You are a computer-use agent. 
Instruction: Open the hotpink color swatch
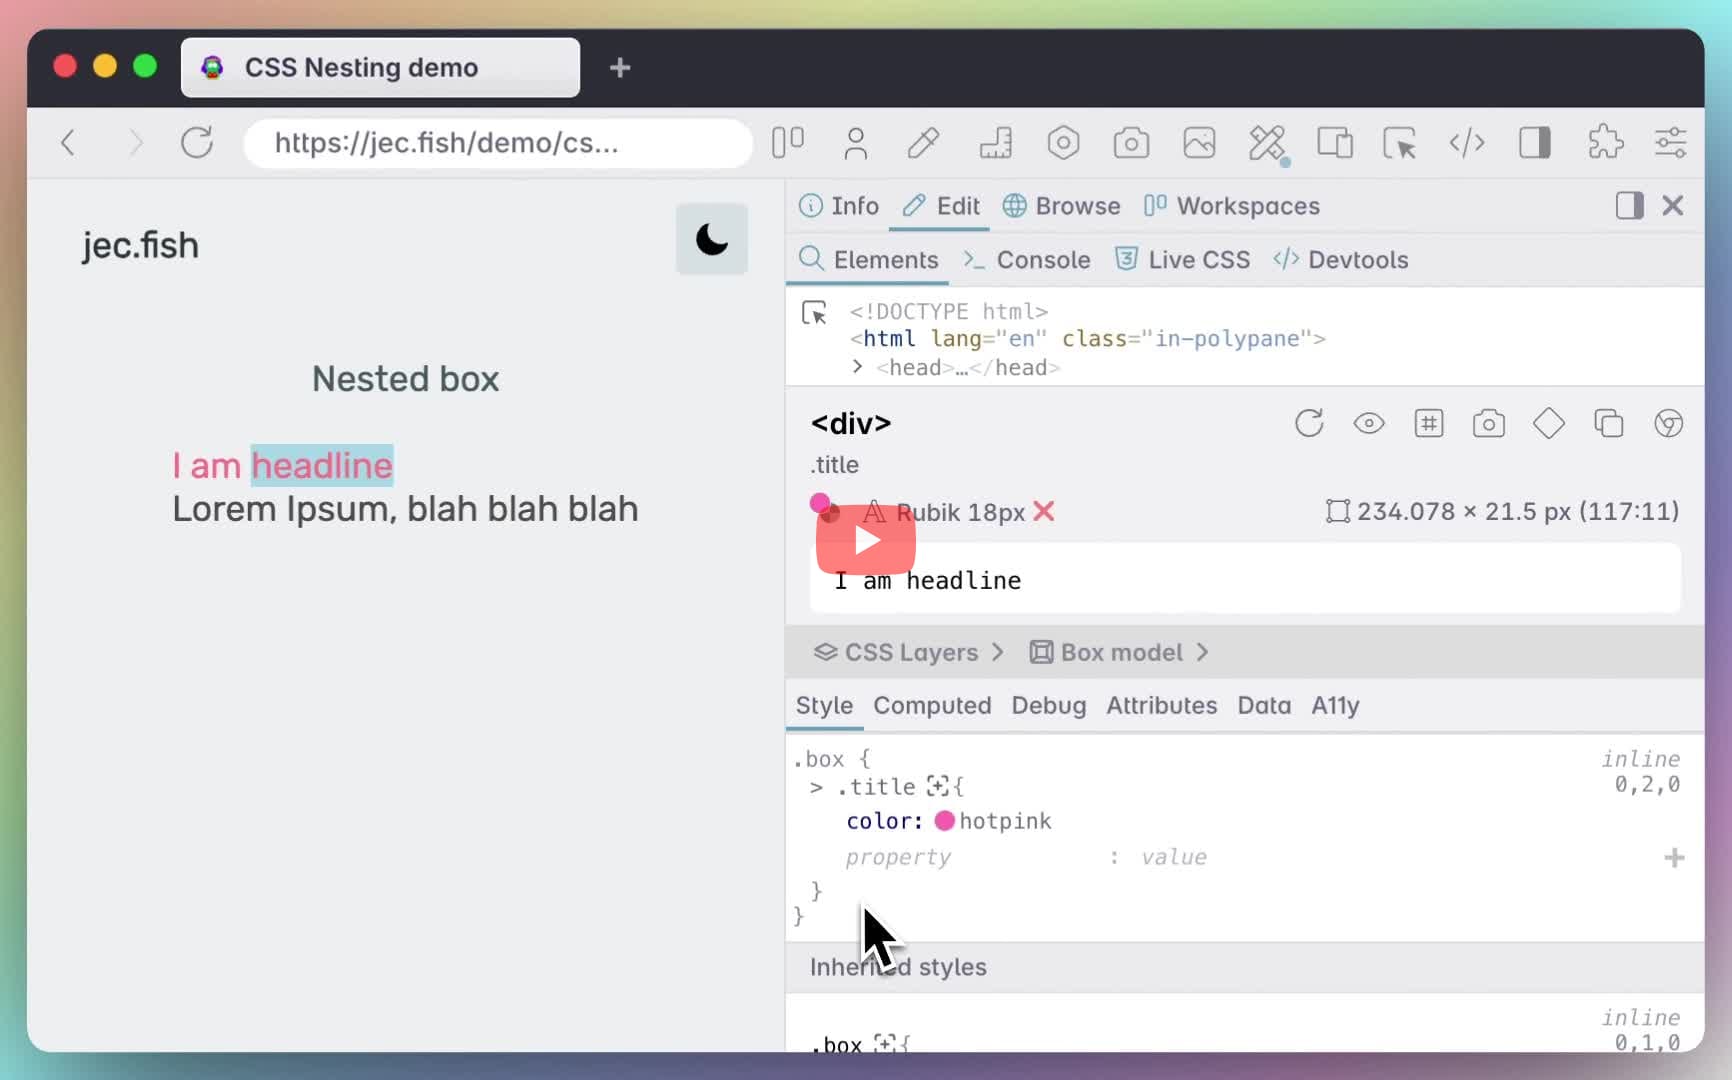point(945,821)
